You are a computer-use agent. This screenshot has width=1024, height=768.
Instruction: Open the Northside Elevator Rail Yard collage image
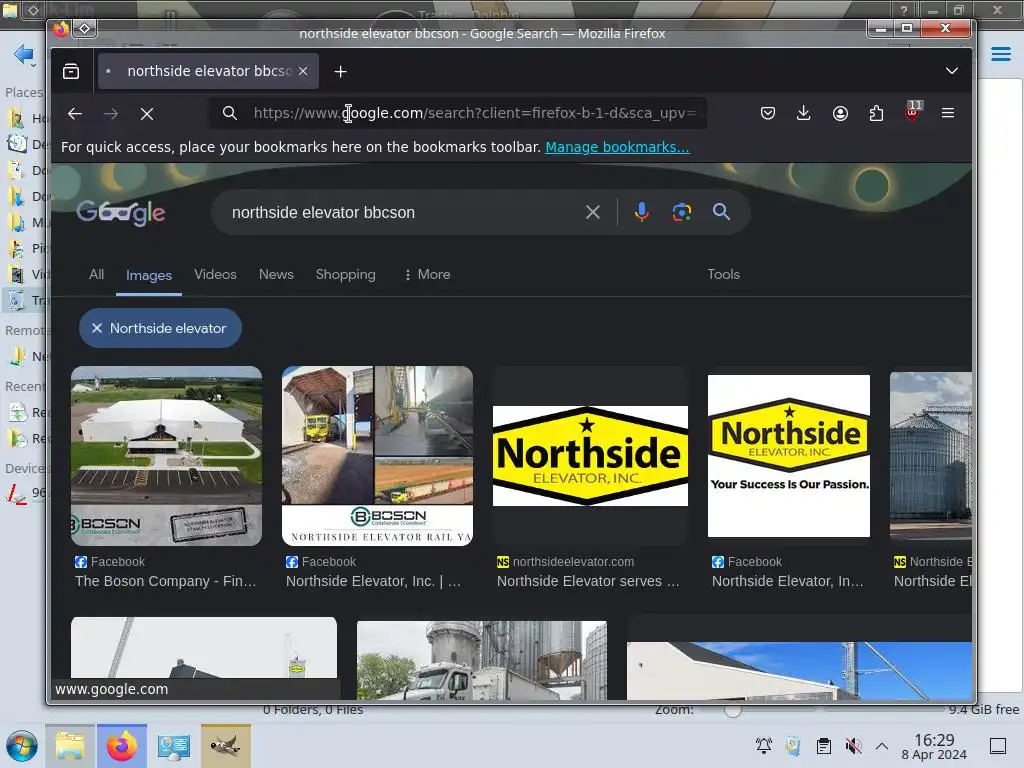coord(377,456)
